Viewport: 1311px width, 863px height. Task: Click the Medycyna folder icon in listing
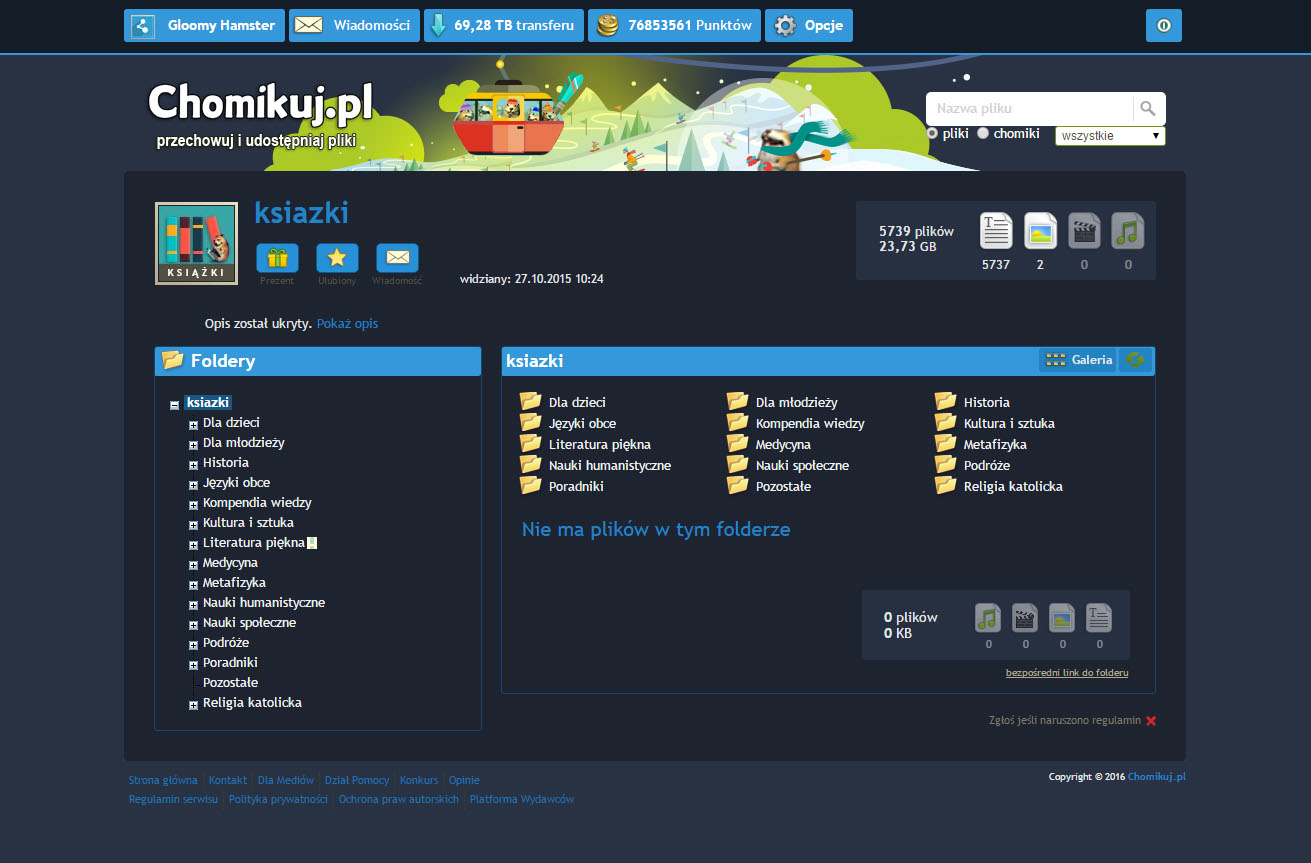click(x=737, y=443)
